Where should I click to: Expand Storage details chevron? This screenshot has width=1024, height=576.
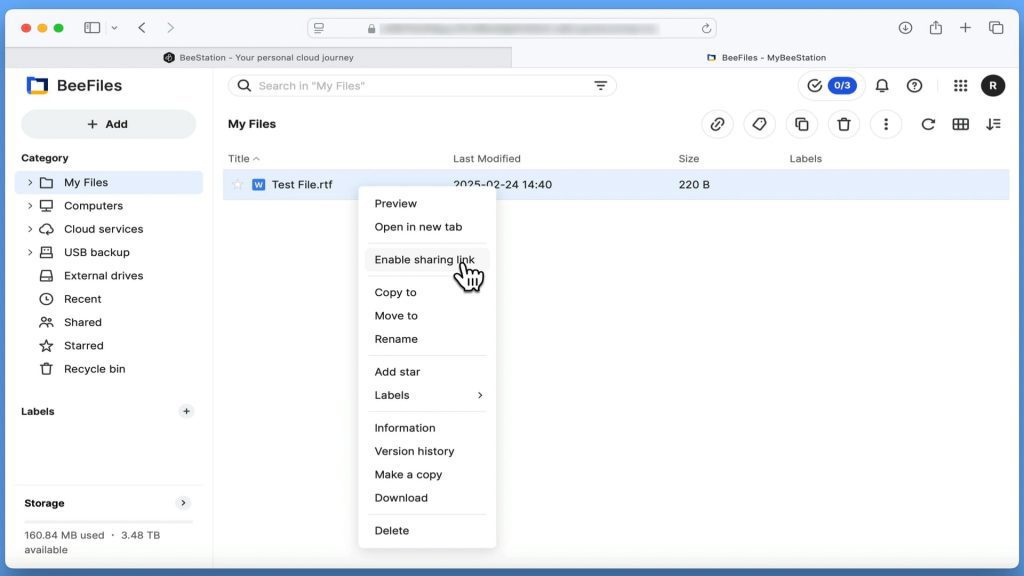pos(183,503)
